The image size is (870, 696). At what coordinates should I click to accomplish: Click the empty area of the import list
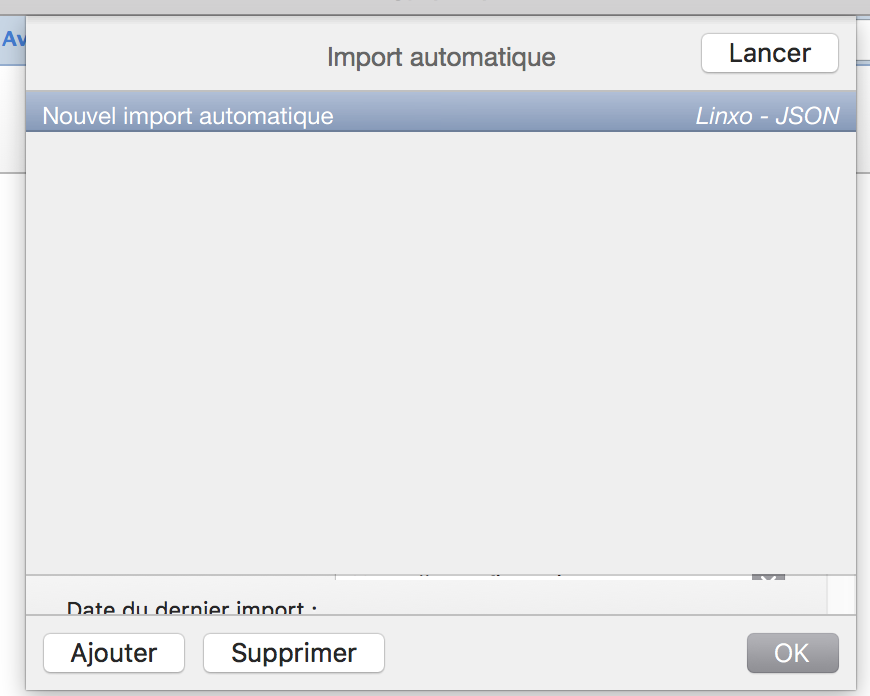coord(440,350)
